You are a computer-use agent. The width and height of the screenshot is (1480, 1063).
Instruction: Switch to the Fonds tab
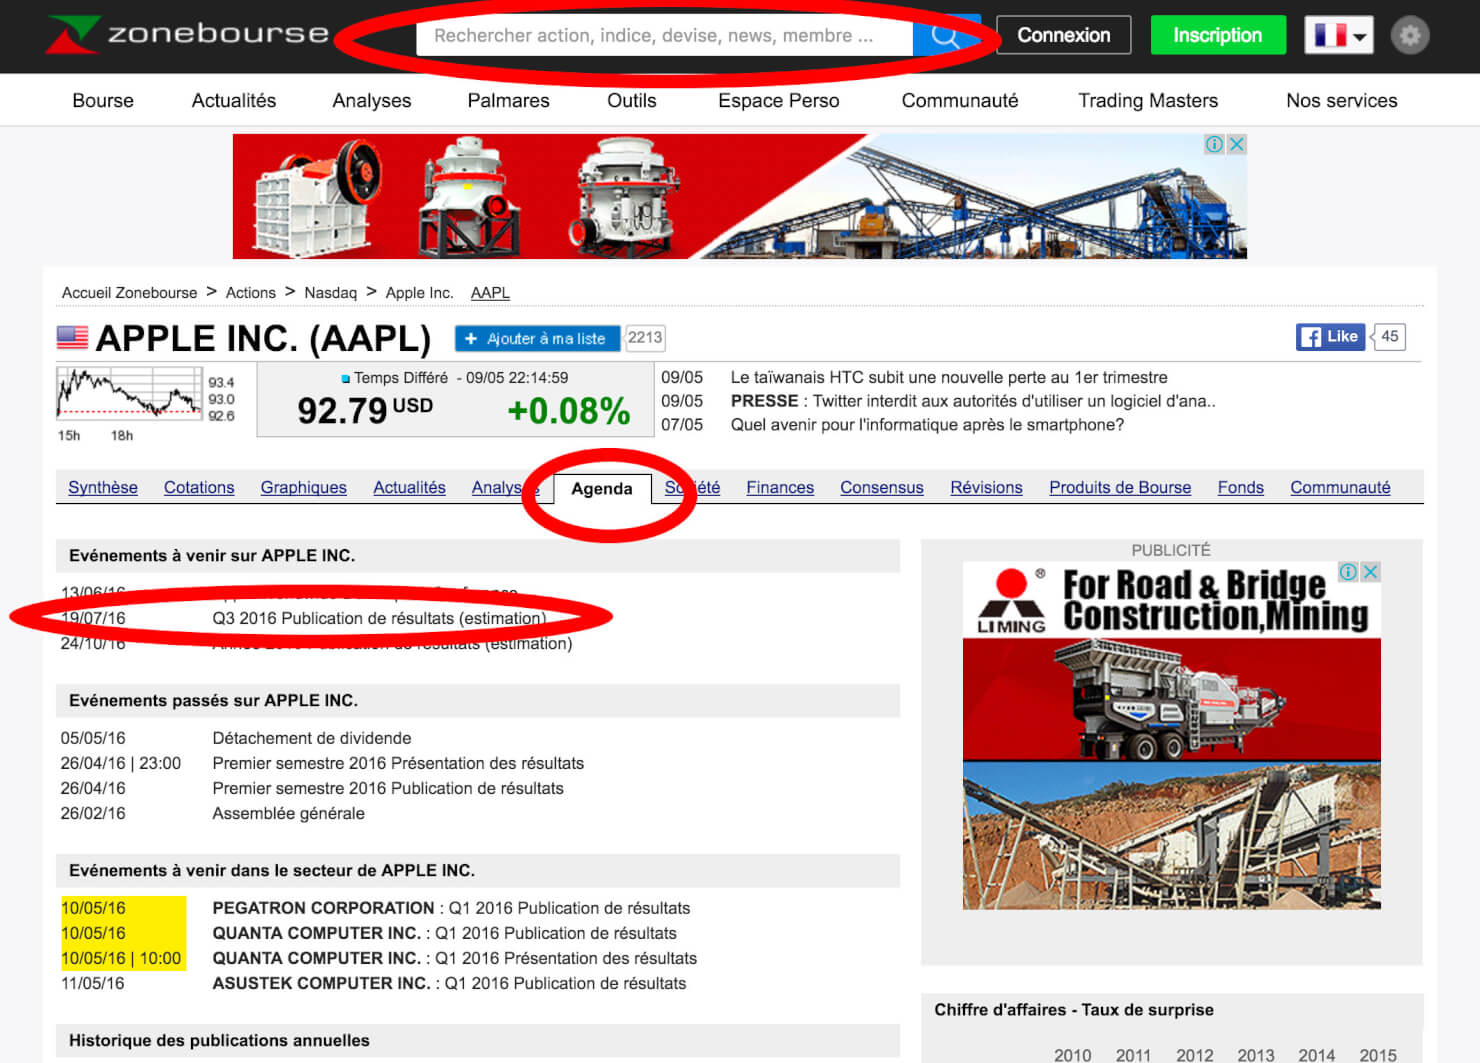pos(1241,487)
